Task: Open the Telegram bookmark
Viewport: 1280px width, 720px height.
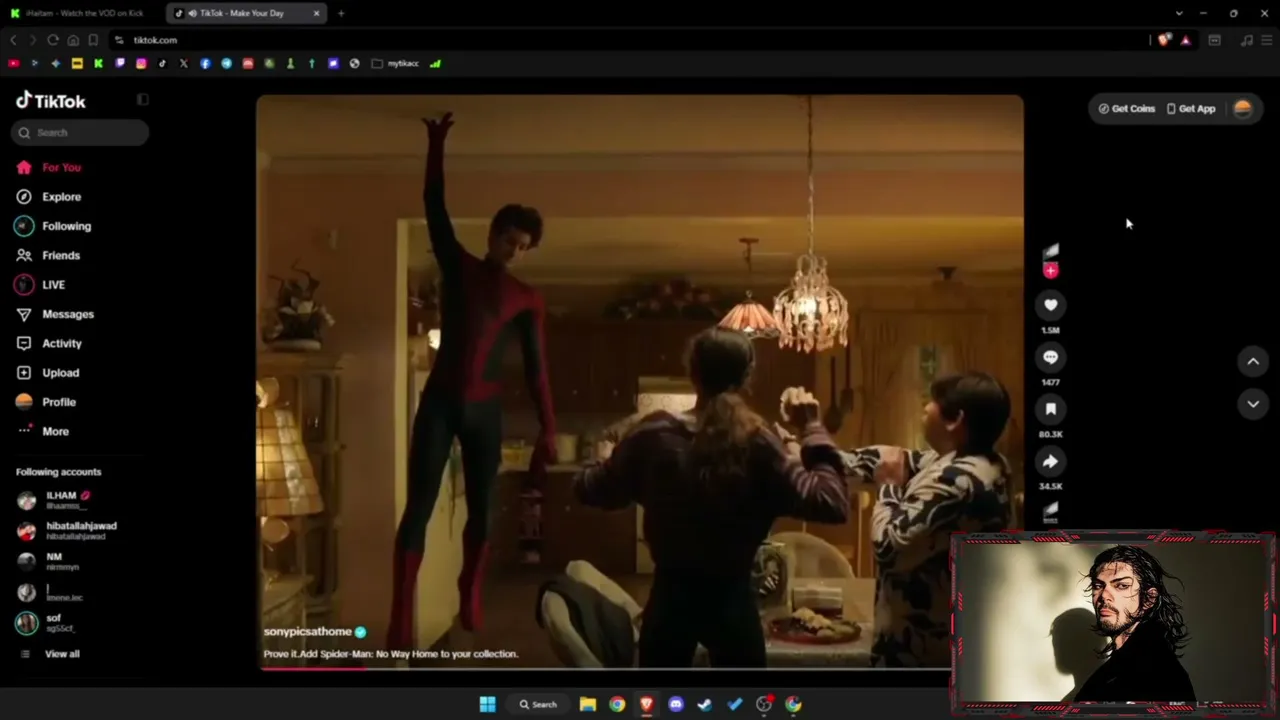Action: [x=227, y=63]
